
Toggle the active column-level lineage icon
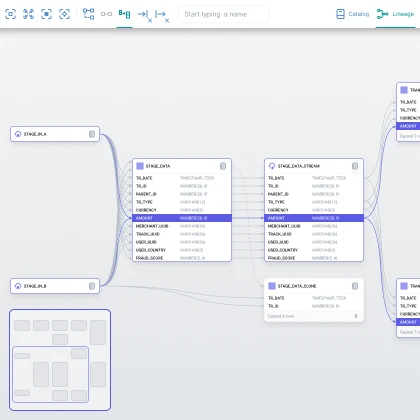(x=124, y=14)
